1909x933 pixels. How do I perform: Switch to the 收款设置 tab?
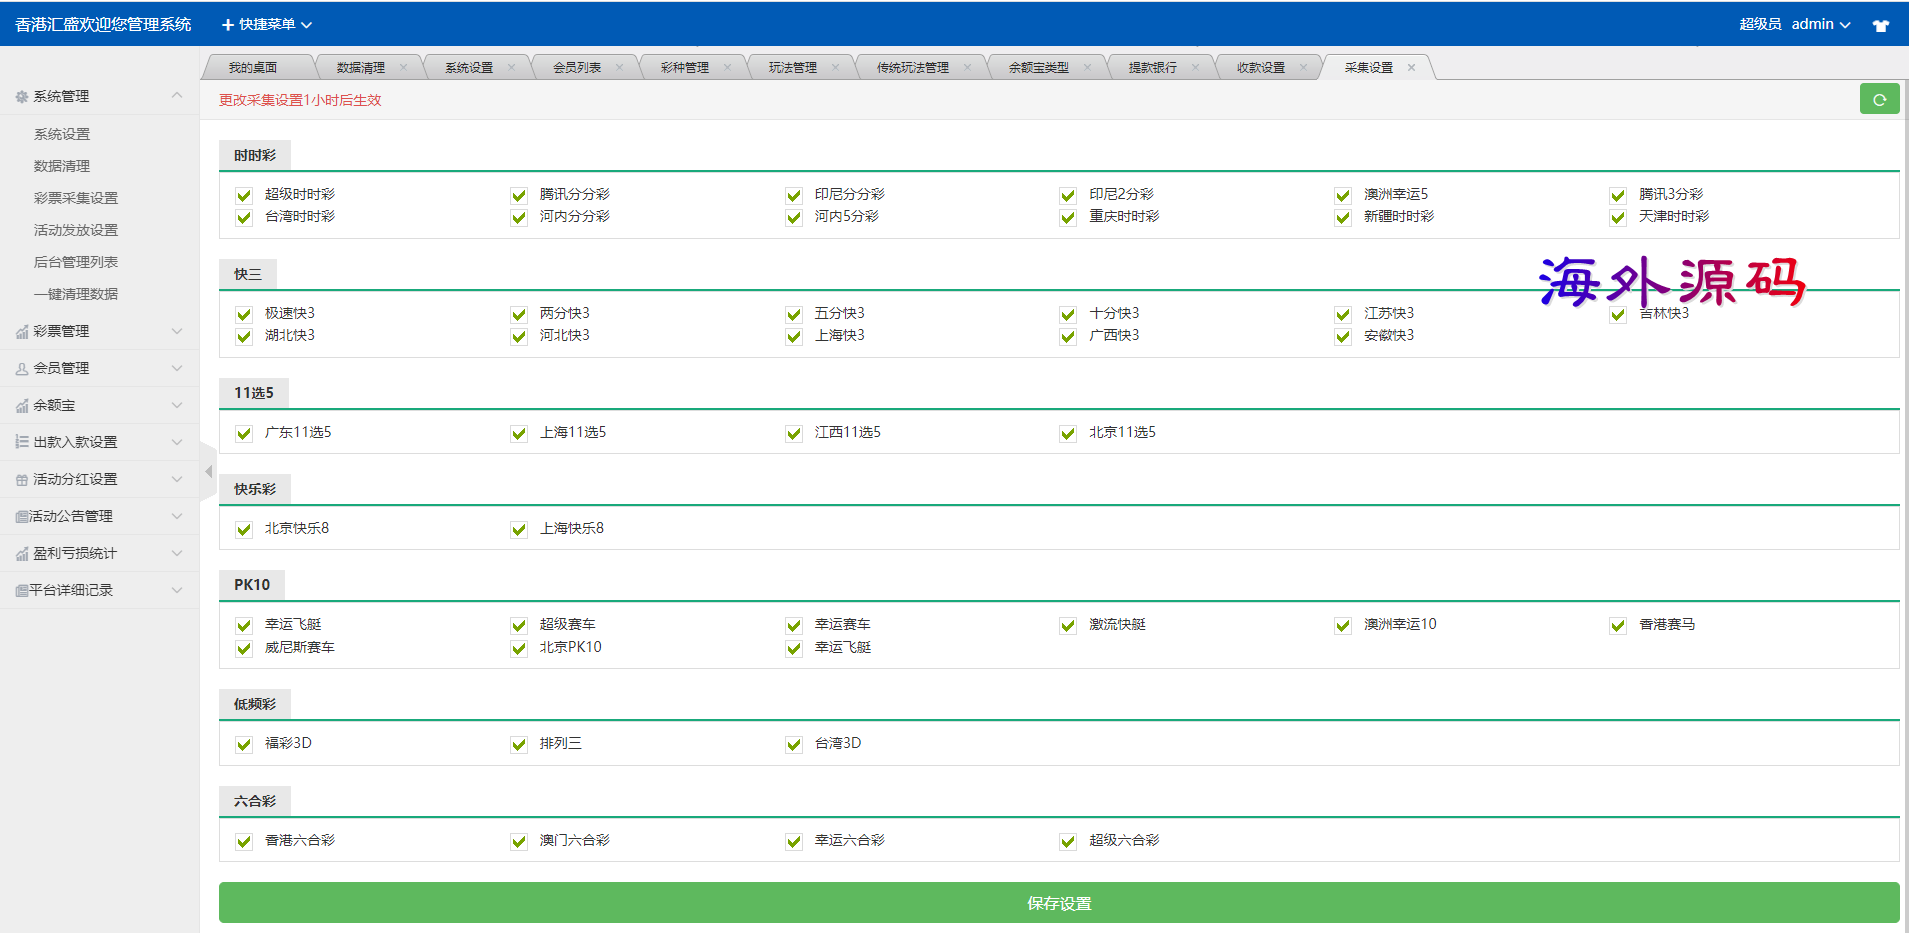click(x=1261, y=68)
